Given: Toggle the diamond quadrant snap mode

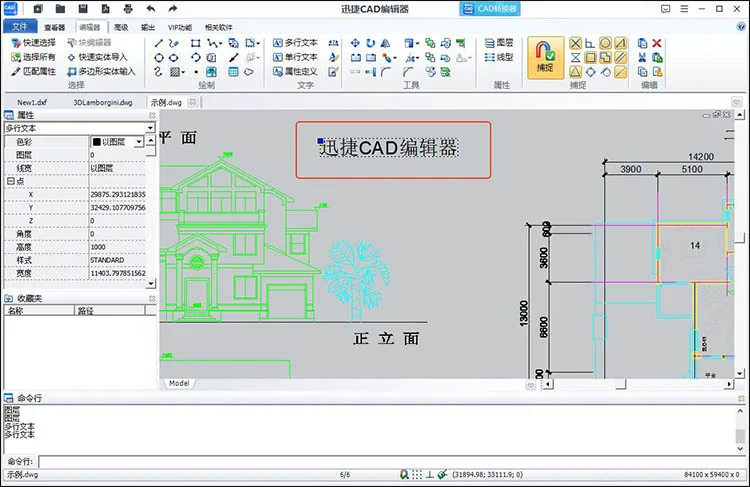Looking at the screenshot, I should 591,72.
